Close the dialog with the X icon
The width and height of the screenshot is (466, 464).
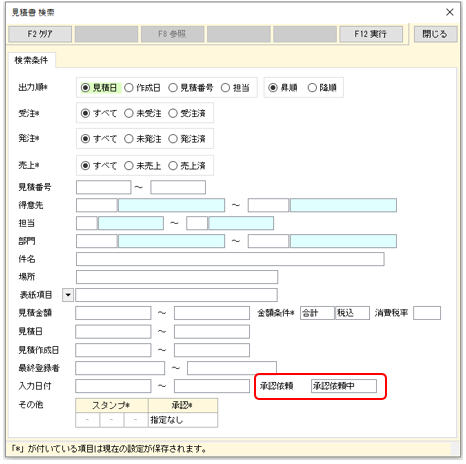click(450, 12)
